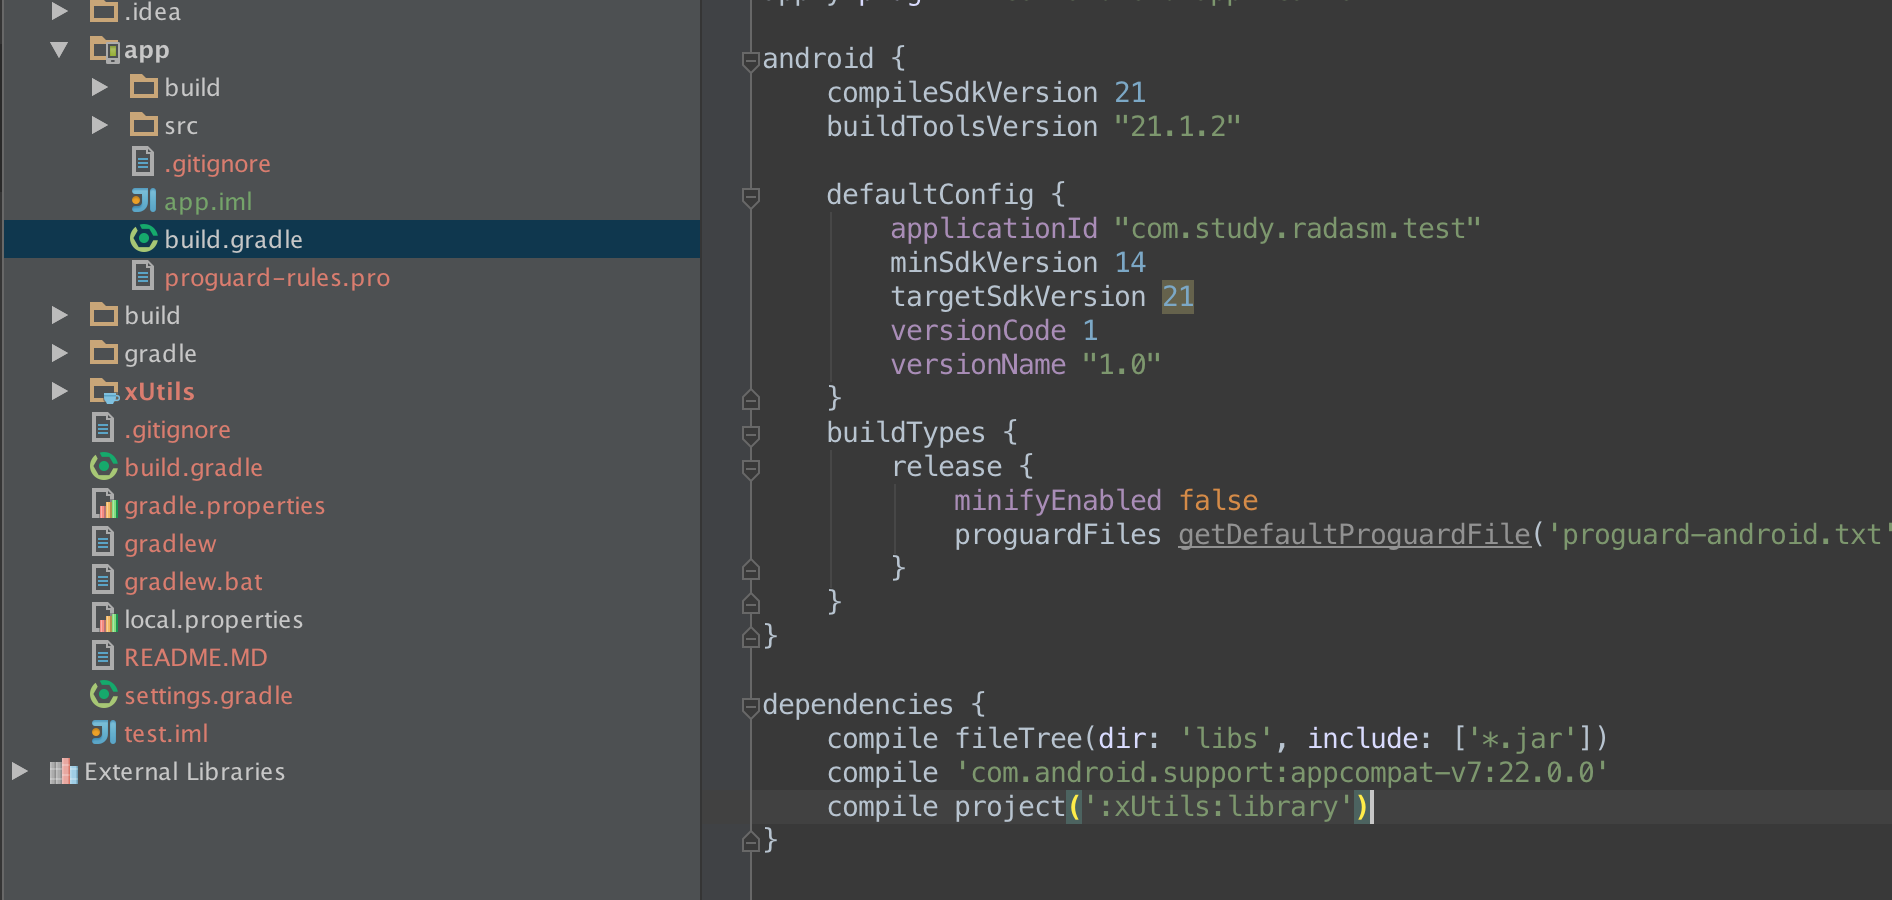Image resolution: width=1892 pixels, height=900 pixels.
Task: Click the gradle folder icon
Action: 104,353
